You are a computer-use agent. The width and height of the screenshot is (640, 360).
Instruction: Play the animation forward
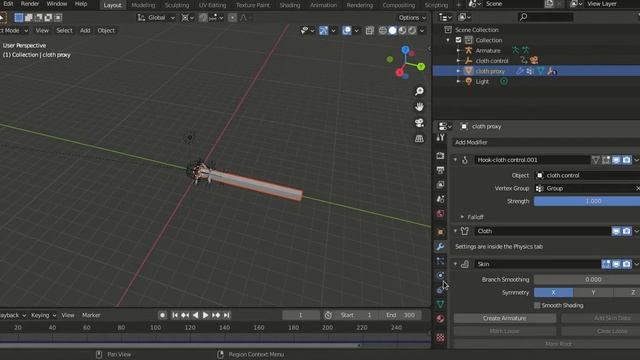205,315
